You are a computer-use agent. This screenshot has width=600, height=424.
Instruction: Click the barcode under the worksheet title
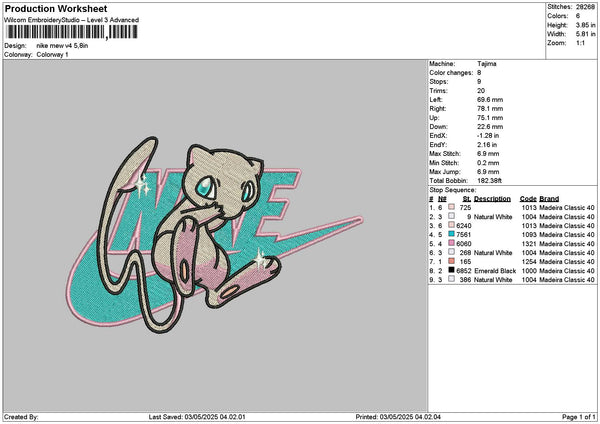click(72, 32)
